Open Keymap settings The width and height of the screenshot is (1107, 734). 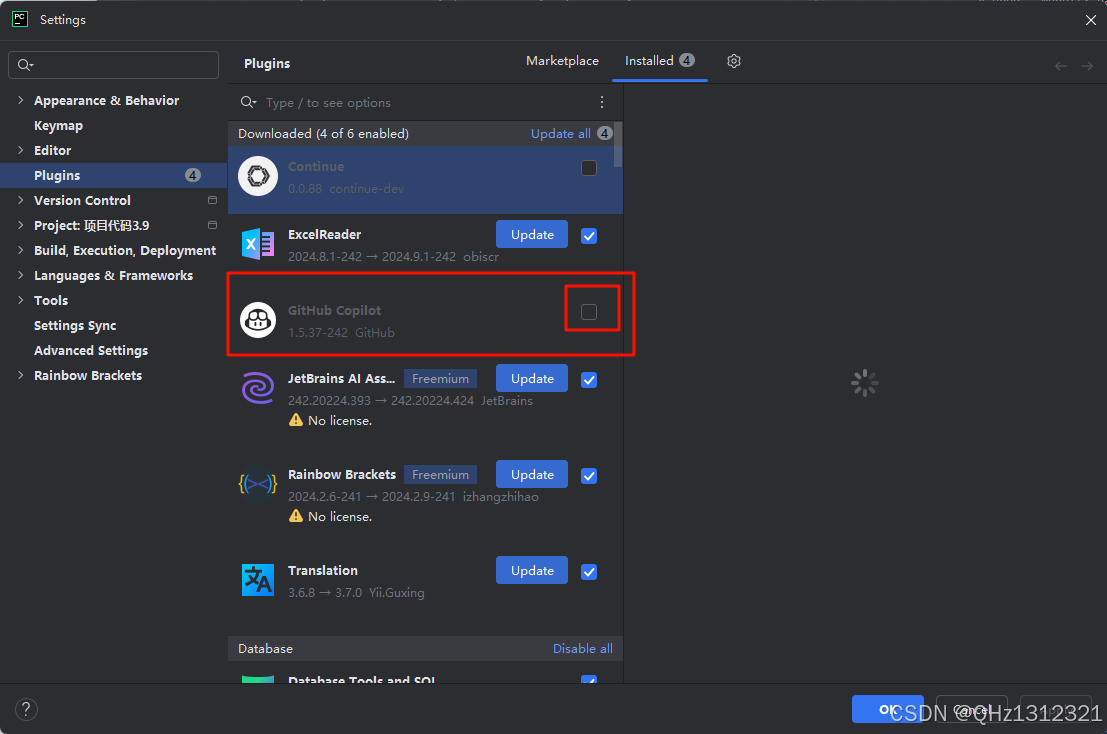point(59,126)
